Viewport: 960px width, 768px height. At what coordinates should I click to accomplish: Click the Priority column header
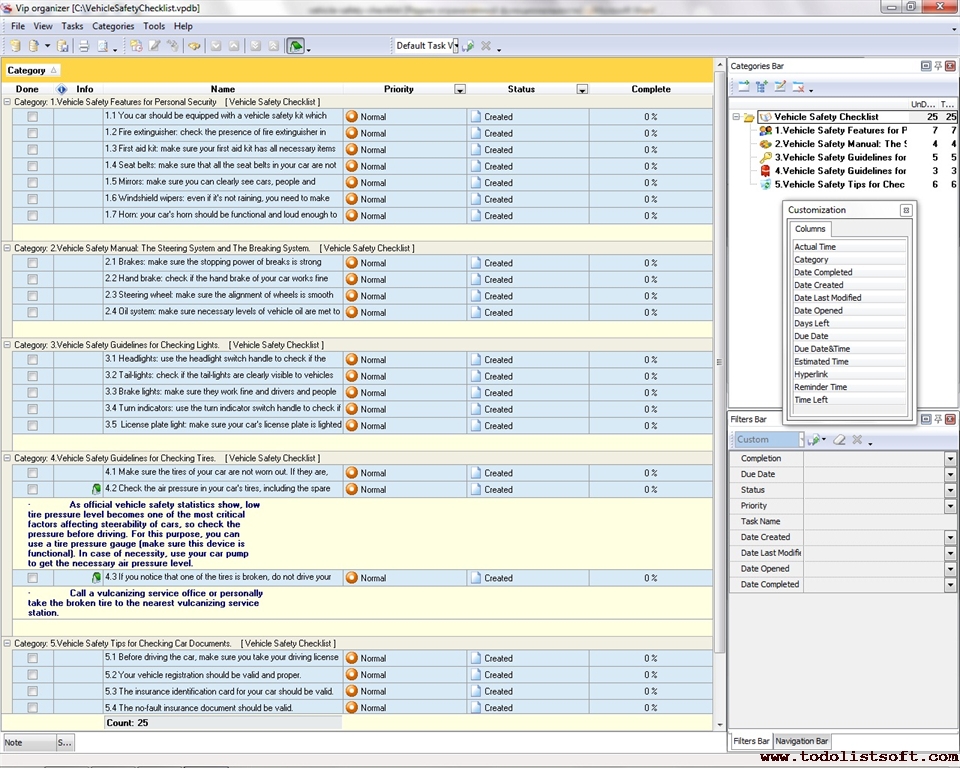398,89
